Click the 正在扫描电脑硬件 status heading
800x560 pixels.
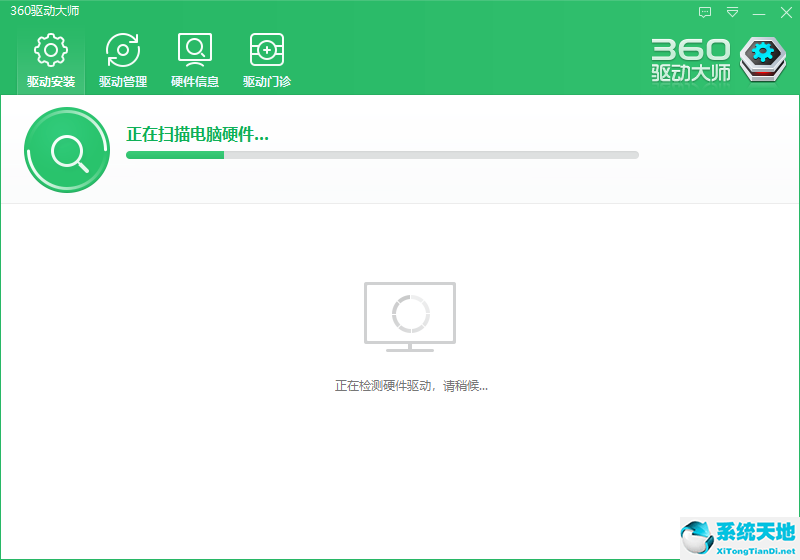[x=197, y=134]
